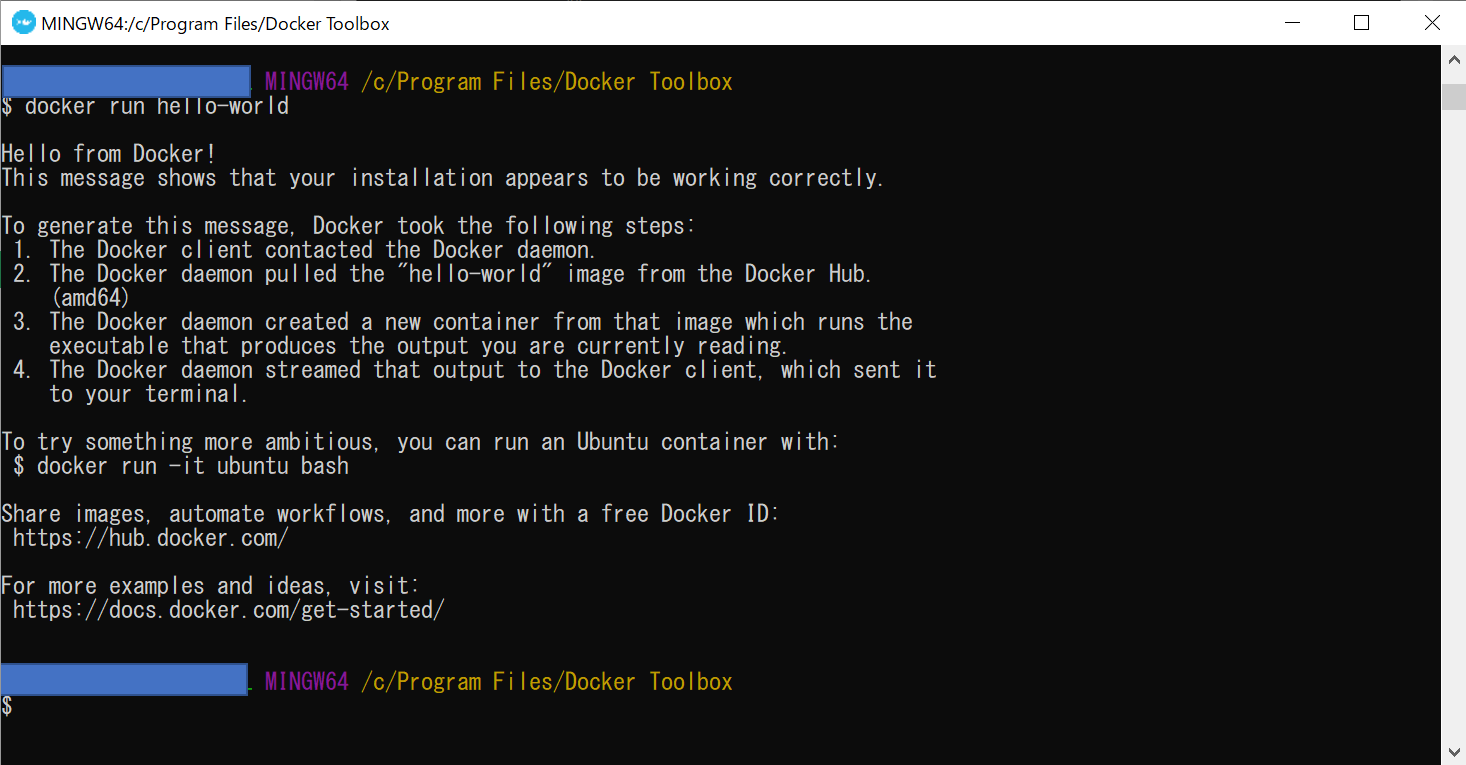Image resolution: width=1466 pixels, height=765 pixels.
Task: Maximize the MINGW64 terminal window
Action: (1361, 22)
